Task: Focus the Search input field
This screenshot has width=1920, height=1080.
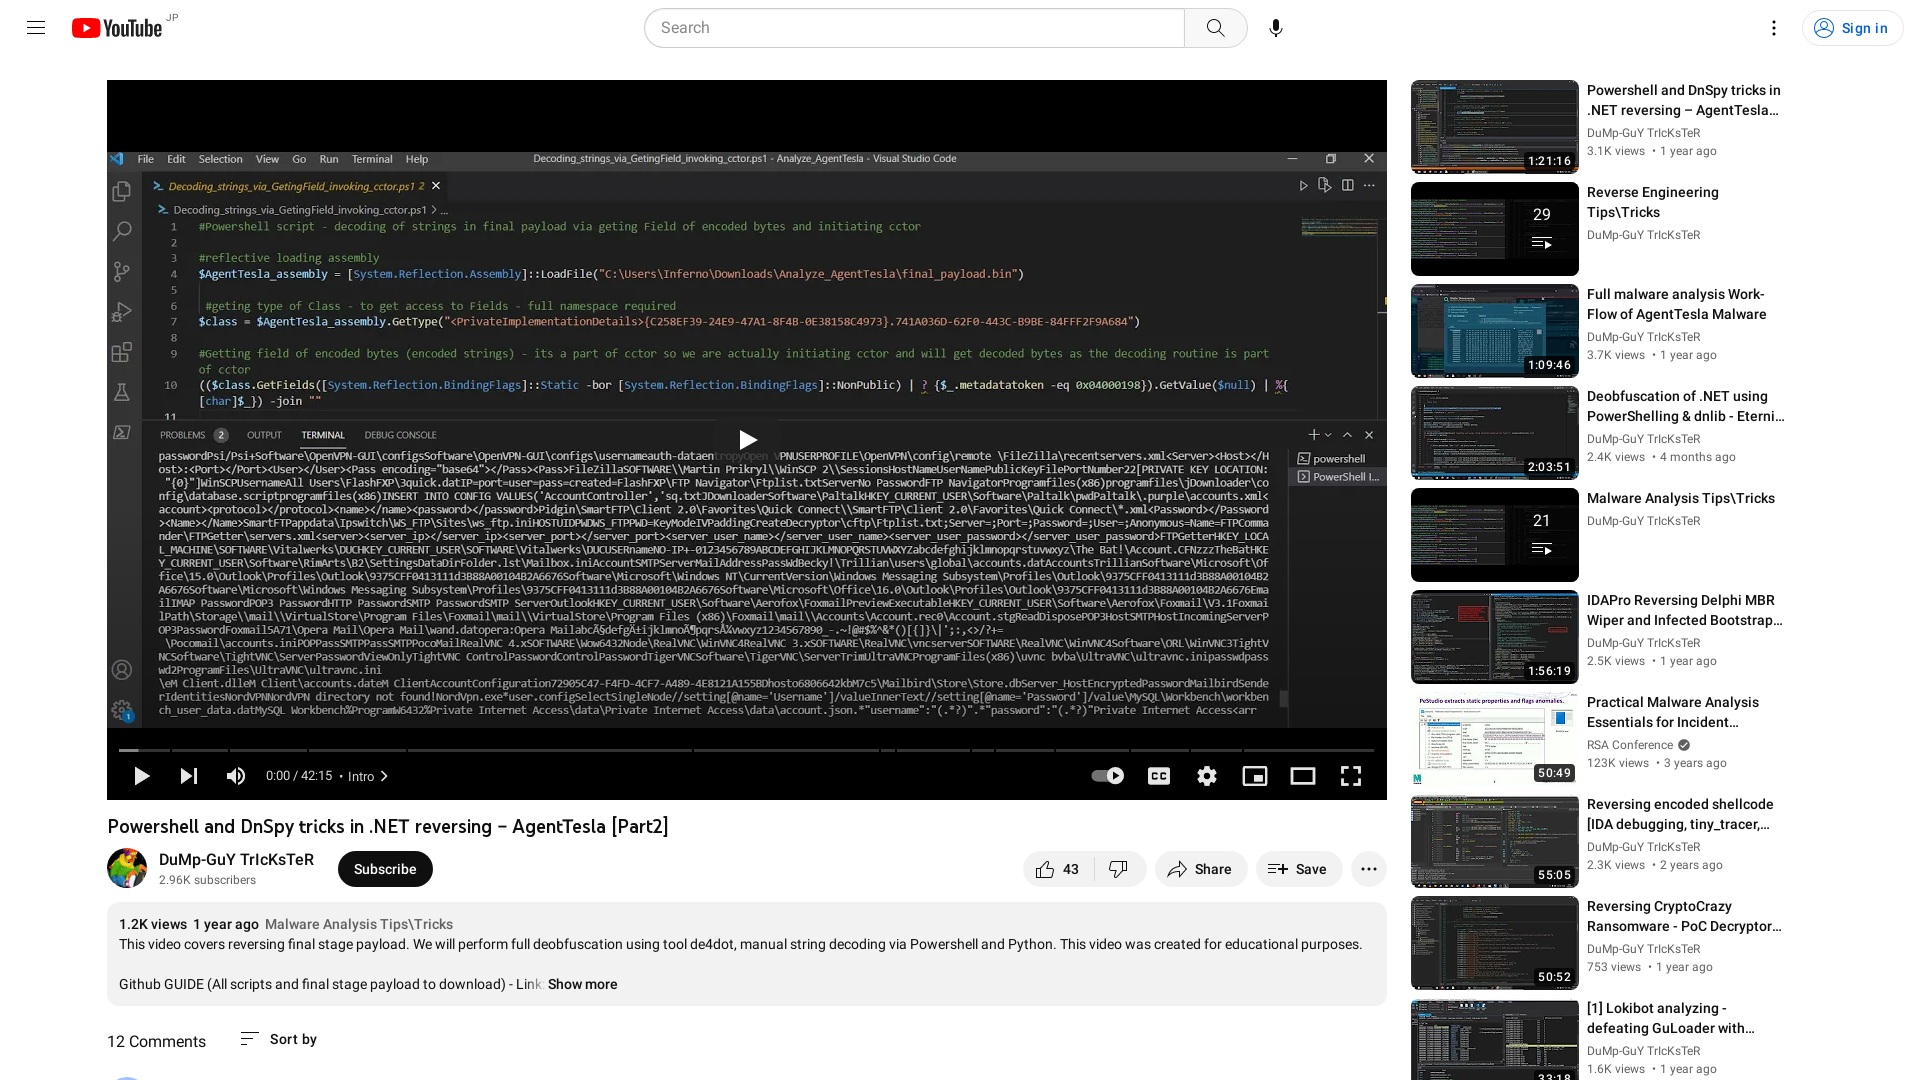Action: [914, 28]
